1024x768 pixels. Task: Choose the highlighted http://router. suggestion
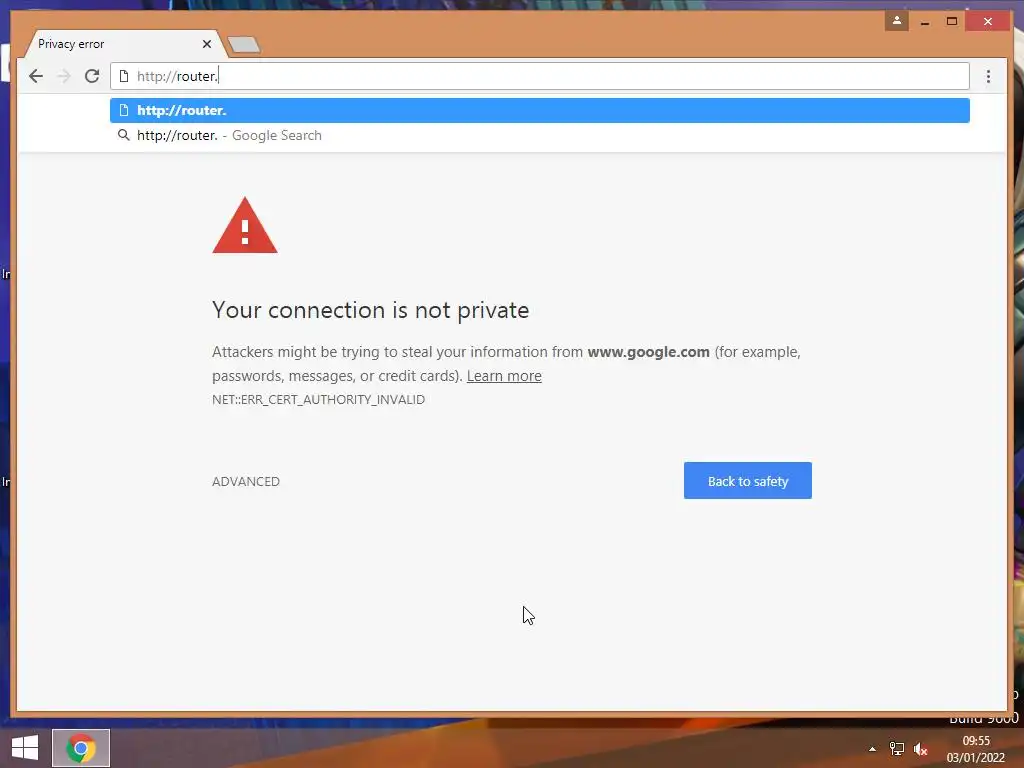[539, 110]
